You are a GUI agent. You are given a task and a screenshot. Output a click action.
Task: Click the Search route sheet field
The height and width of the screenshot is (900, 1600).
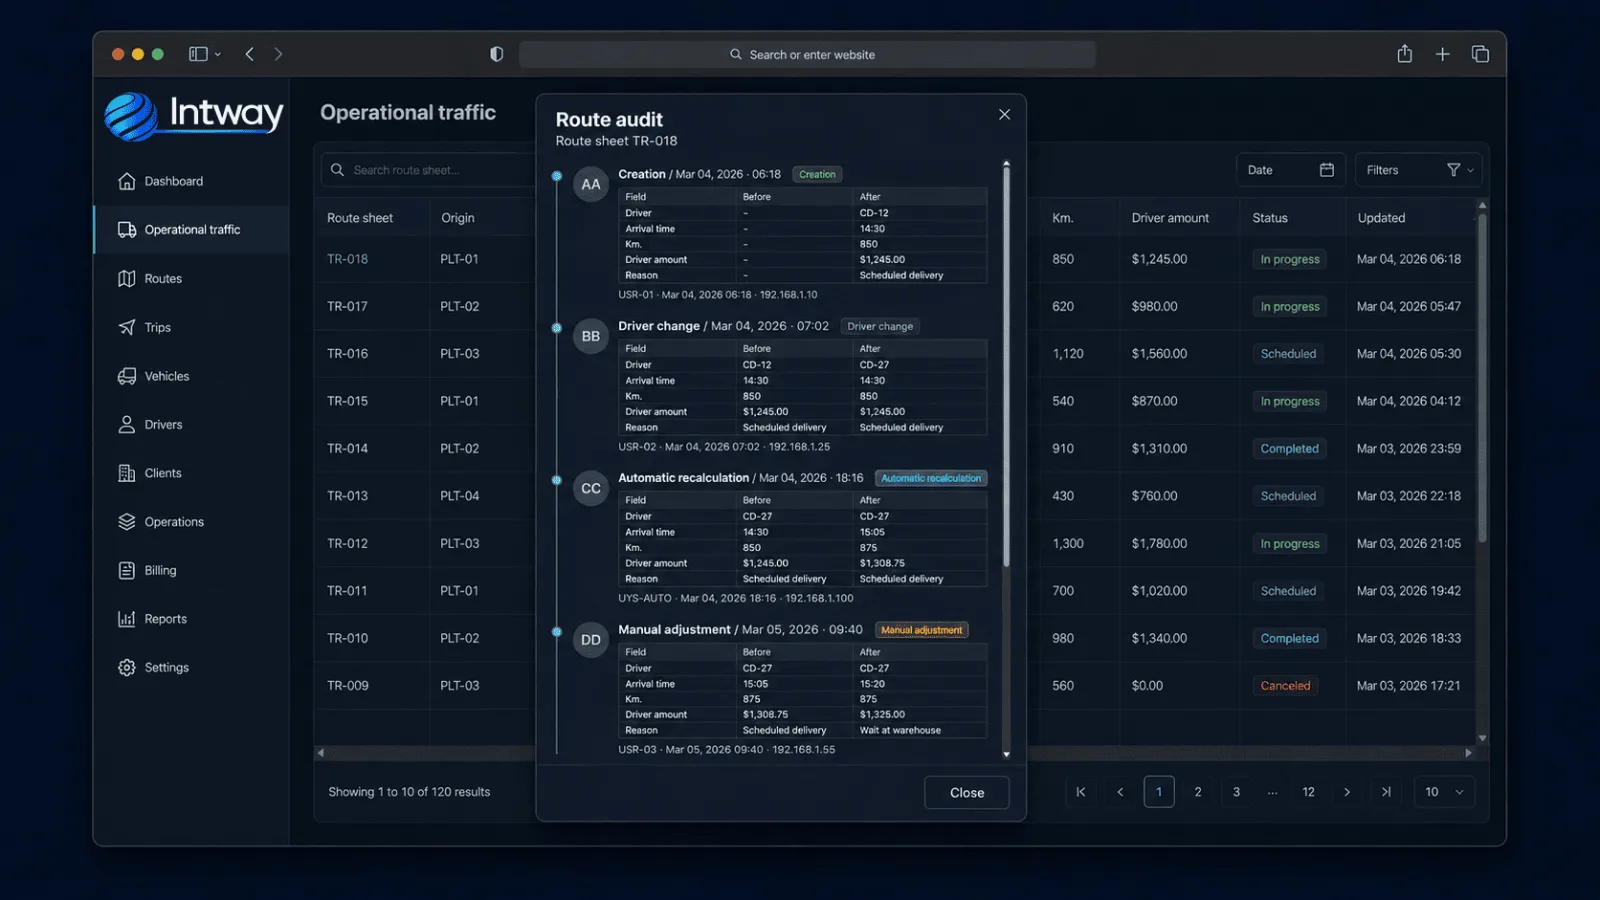click(x=430, y=170)
